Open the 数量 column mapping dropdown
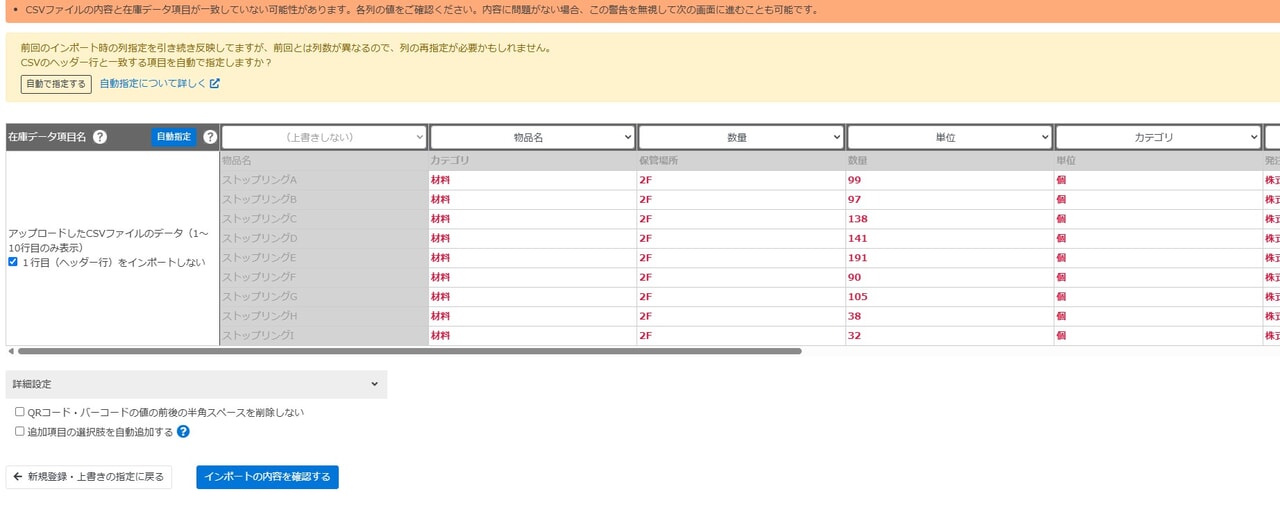Viewport: 1280px width, 512px height. (741, 137)
